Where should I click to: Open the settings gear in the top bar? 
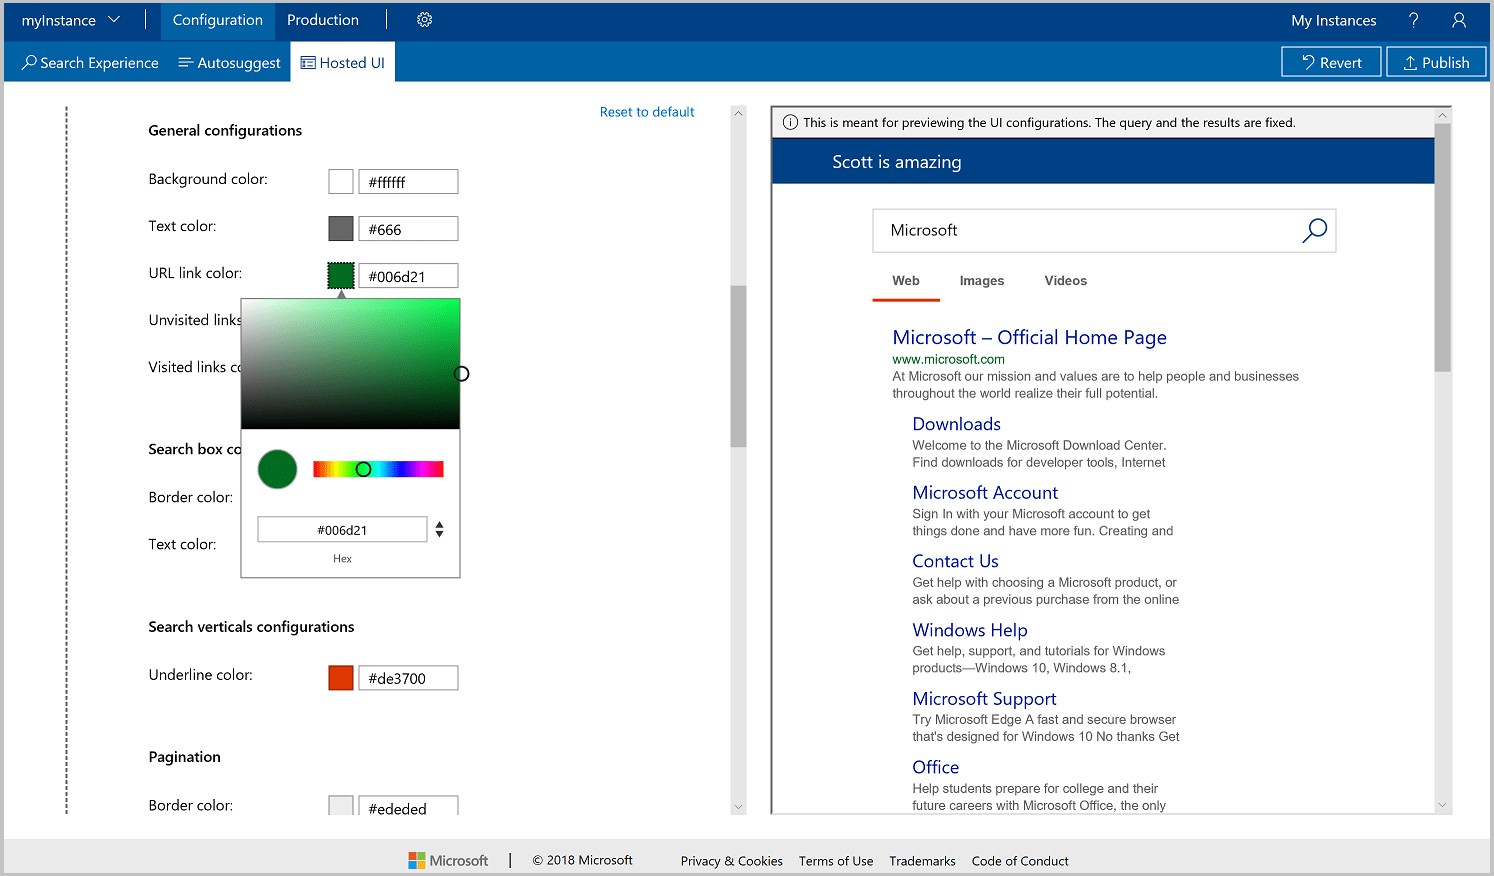point(424,19)
